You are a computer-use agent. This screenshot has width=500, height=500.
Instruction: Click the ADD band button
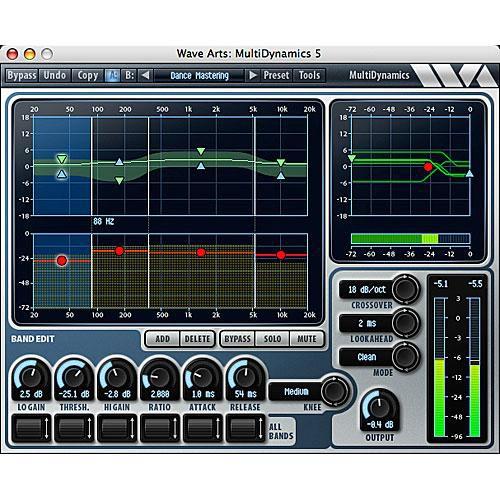point(163,339)
